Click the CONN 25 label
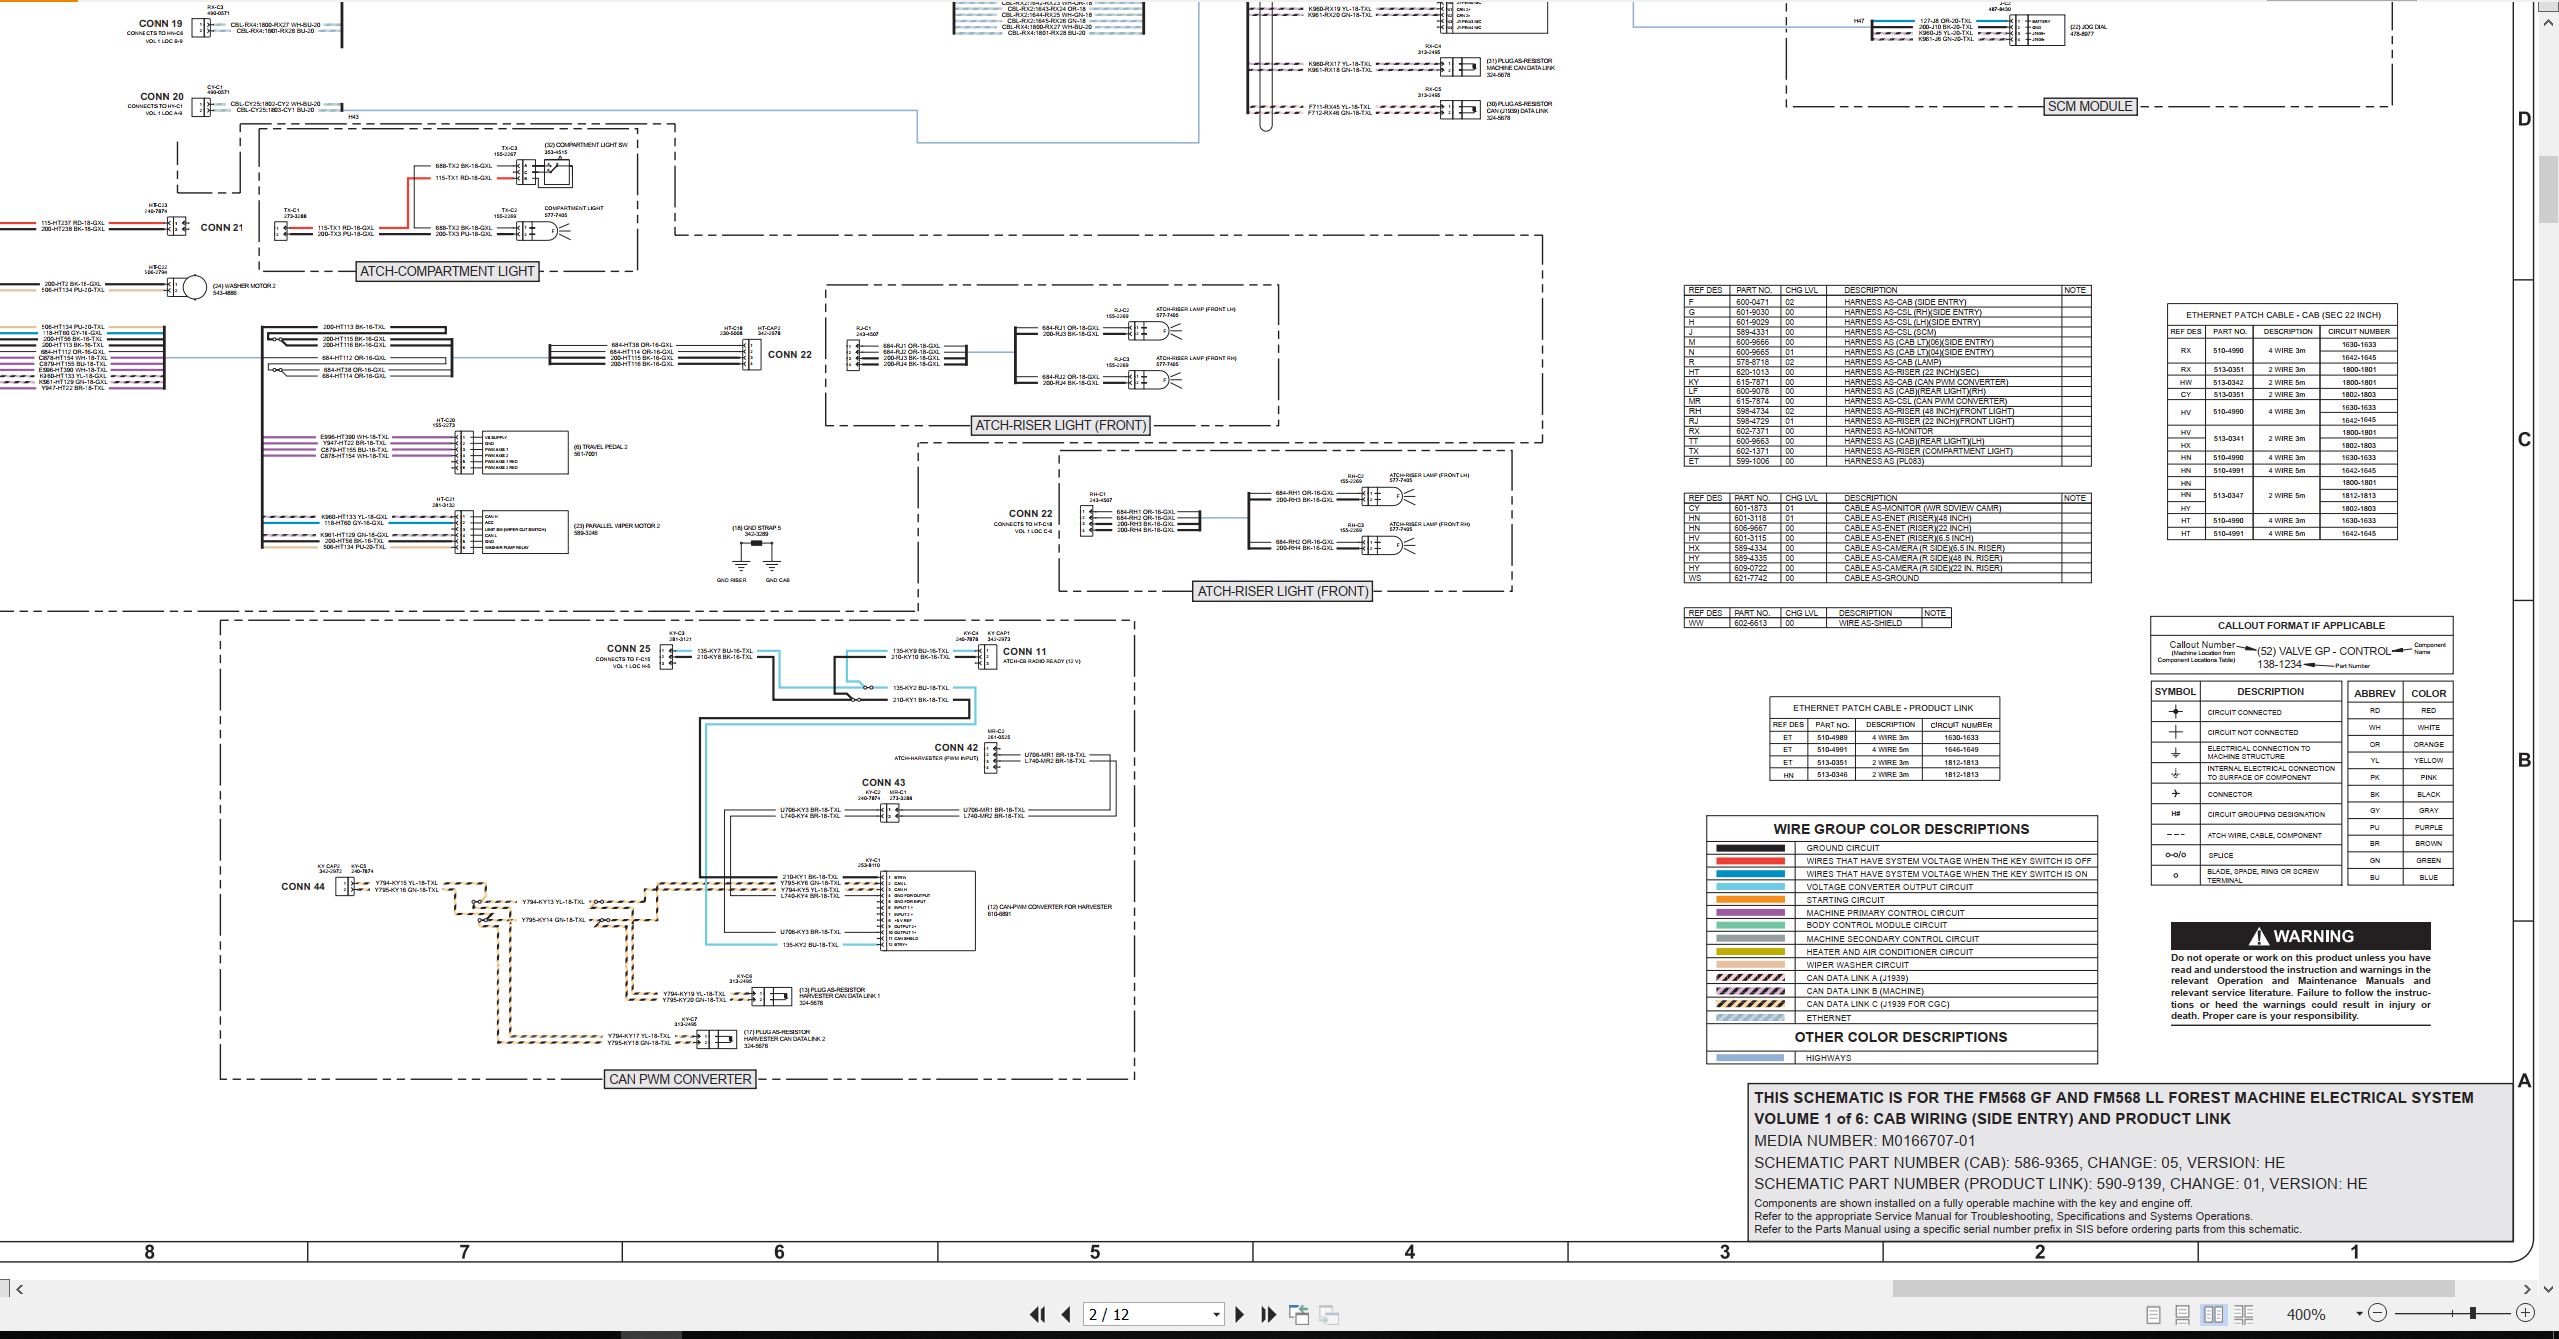The width and height of the screenshot is (2559, 1339). (628, 649)
